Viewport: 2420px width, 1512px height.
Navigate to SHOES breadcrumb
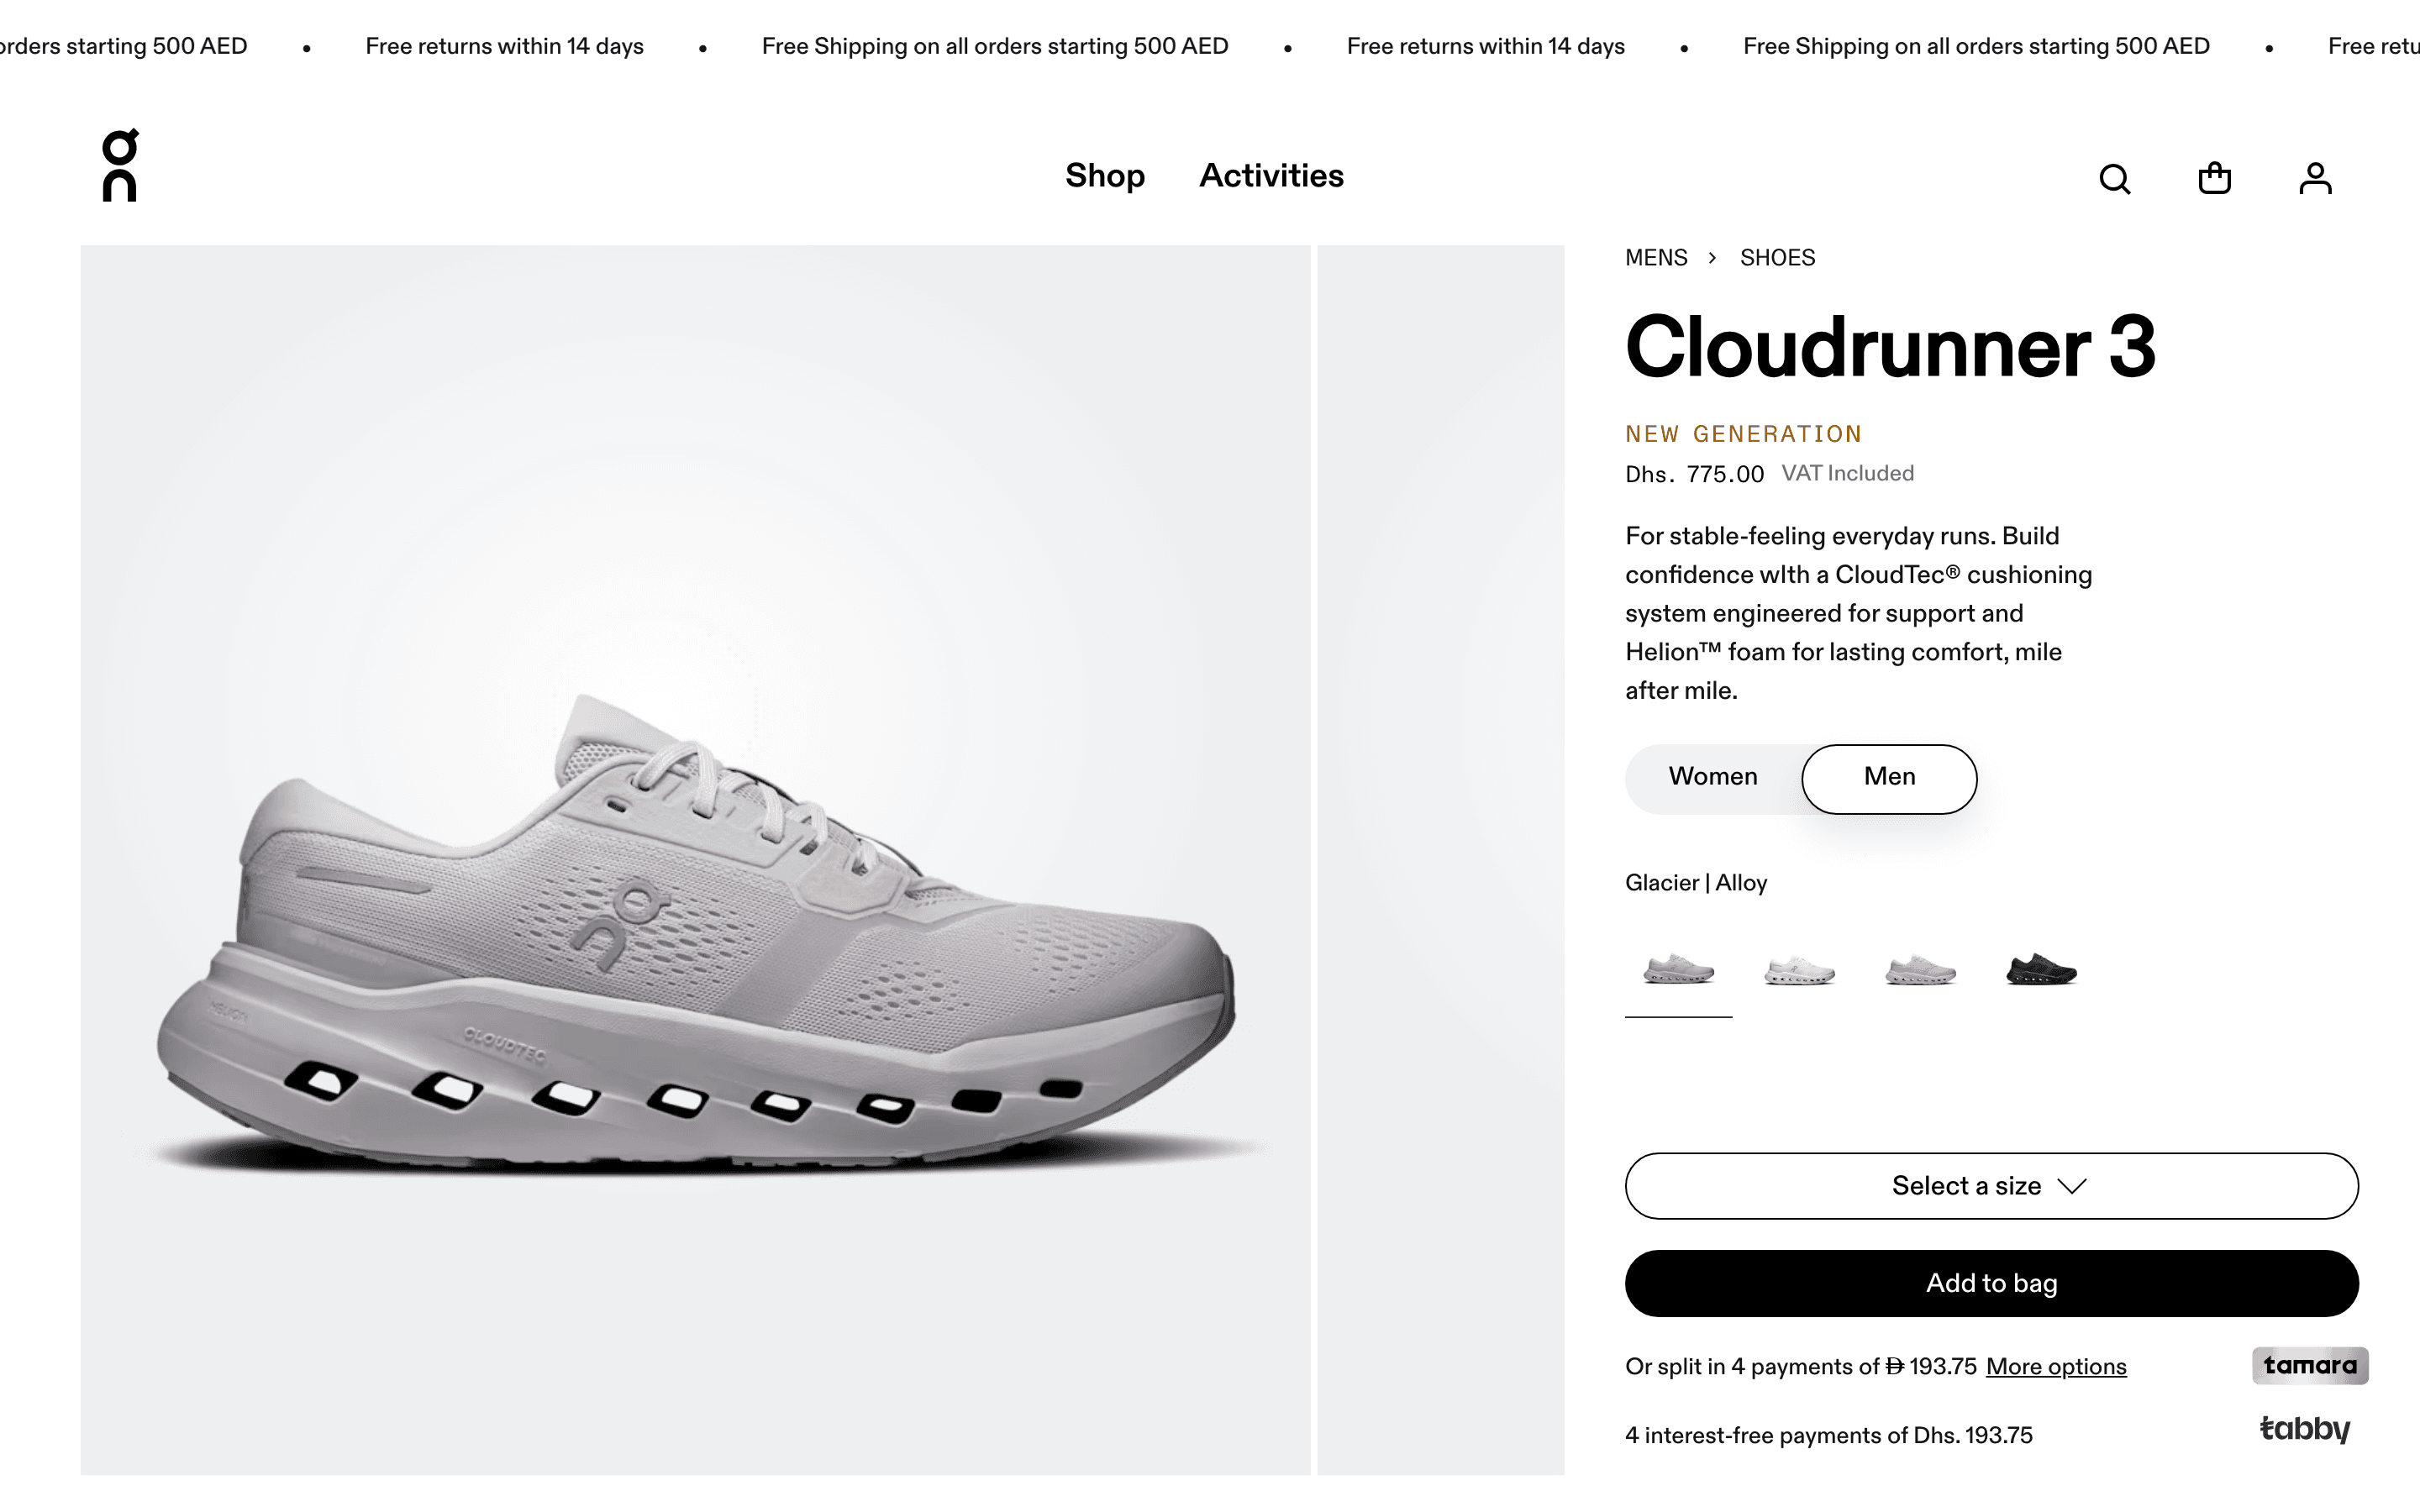(1777, 257)
